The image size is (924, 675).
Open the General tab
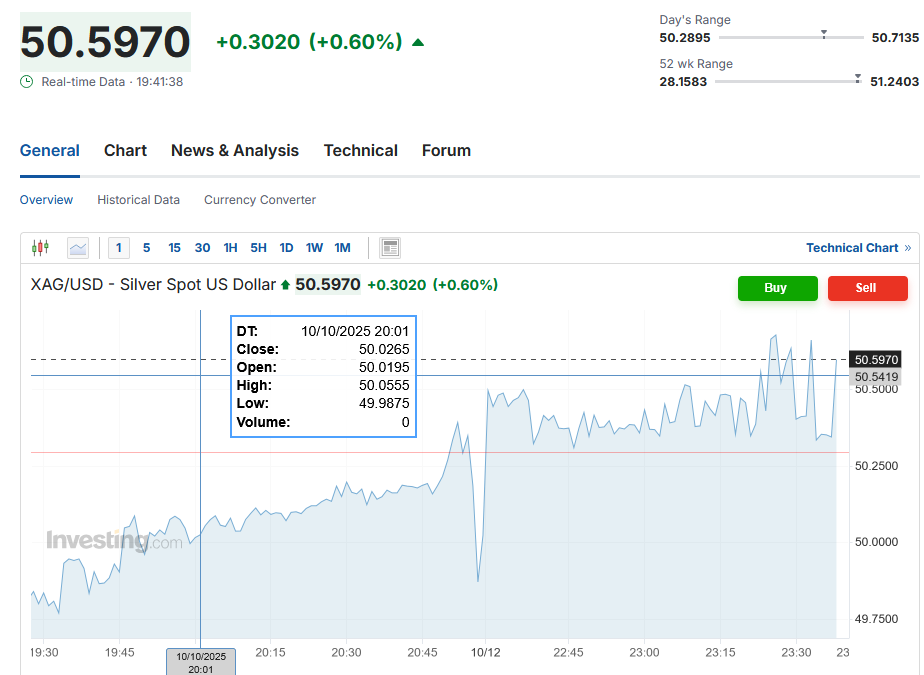tap(50, 151)
